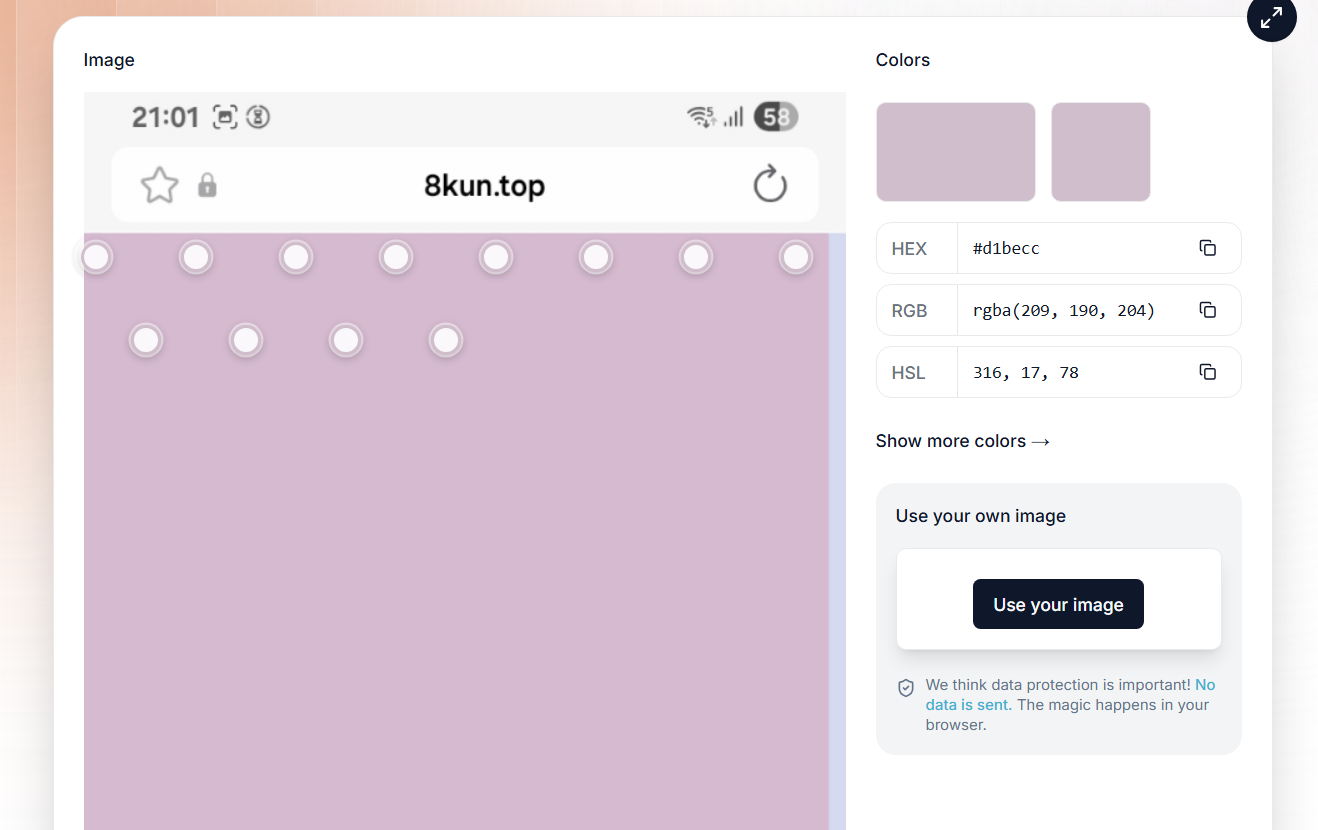Click the Wi-Fi status icon in image
The width and height of the screenshot is (1318, 830).
(701, 117)
